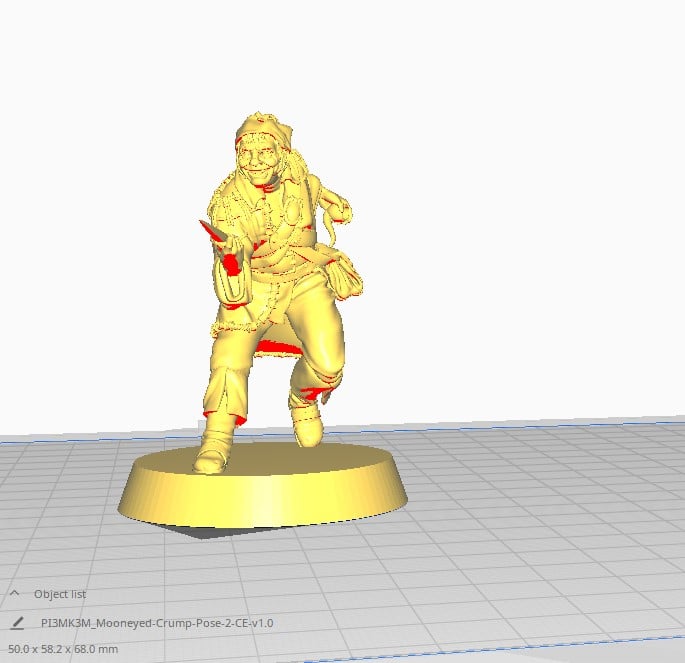This screenshot has height=663, width=685.
Task: Click the 50.0 x 58.2 x 68.0 mm dimensions
Action: [x=63, y=649]
